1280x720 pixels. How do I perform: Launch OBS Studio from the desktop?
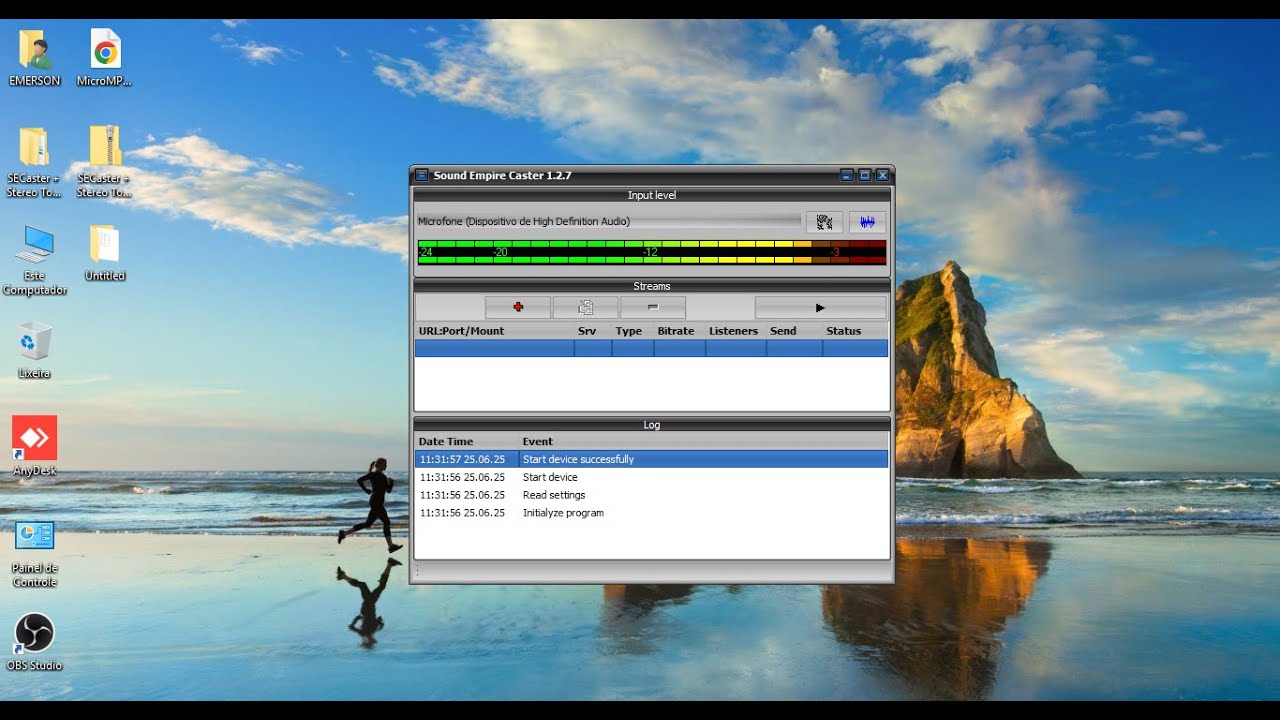[35, 642]
